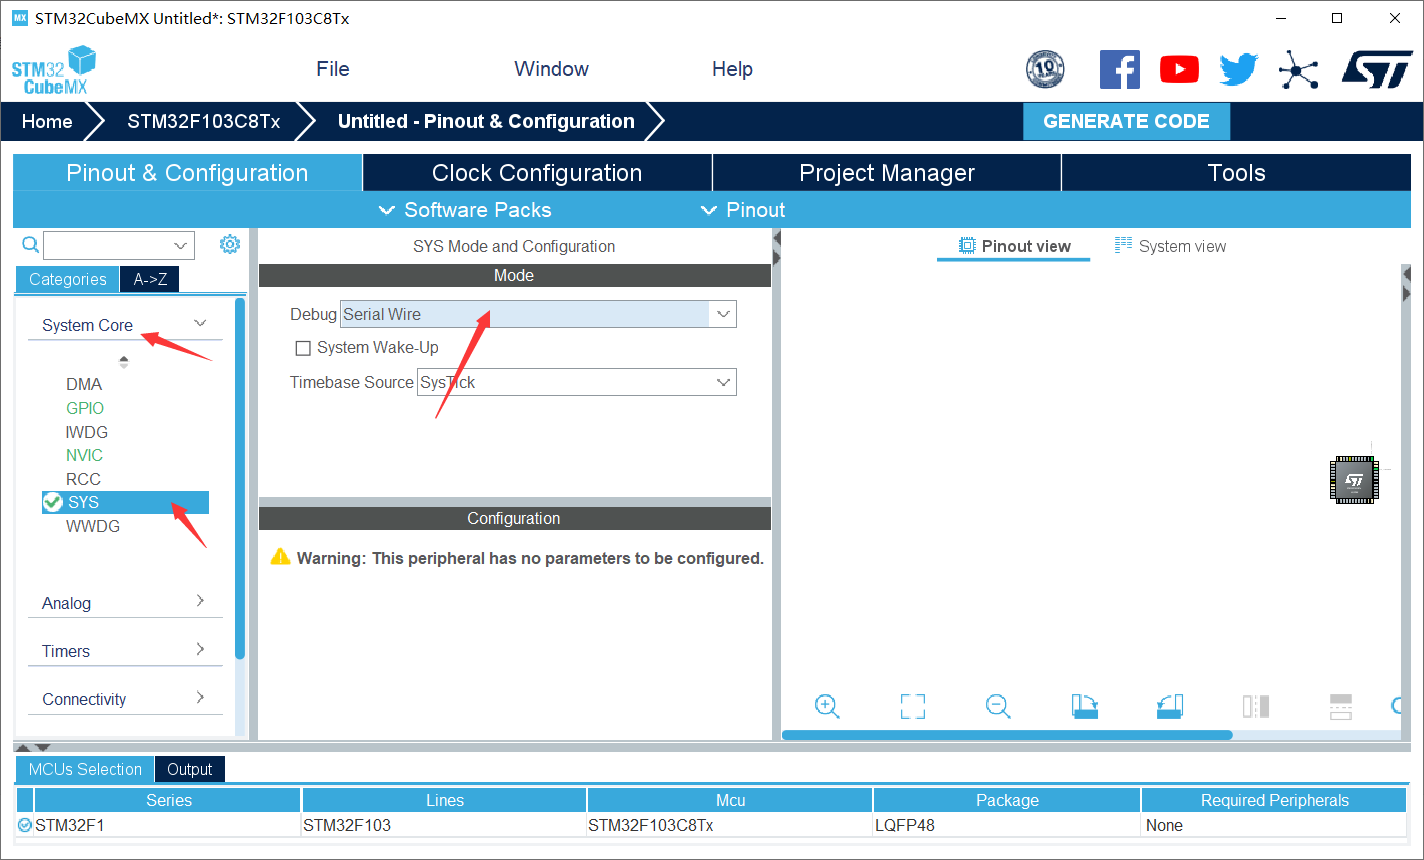Click the categories panel vertical scrollbar

click(240, 478)
